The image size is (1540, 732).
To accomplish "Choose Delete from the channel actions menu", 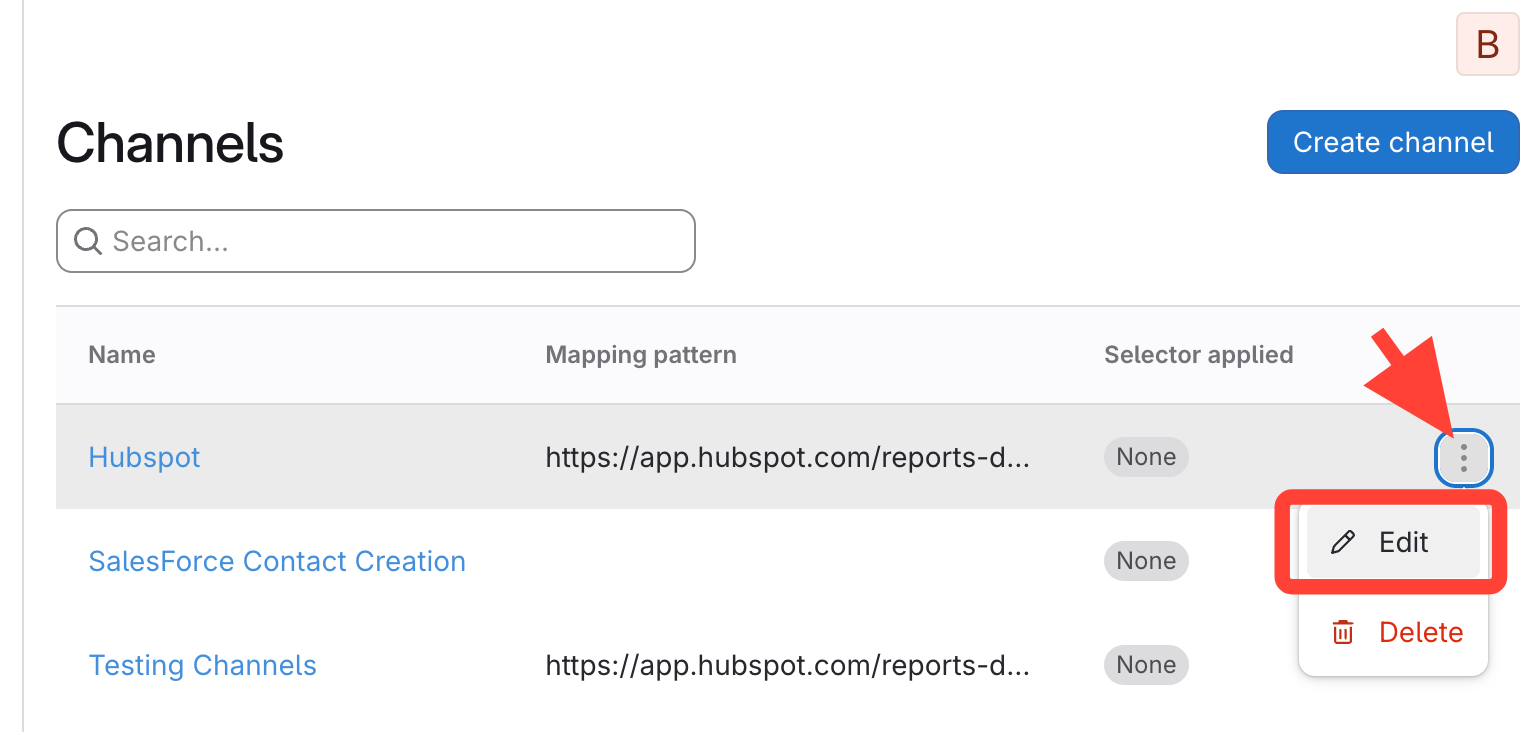I will [x=1420, y=632].
